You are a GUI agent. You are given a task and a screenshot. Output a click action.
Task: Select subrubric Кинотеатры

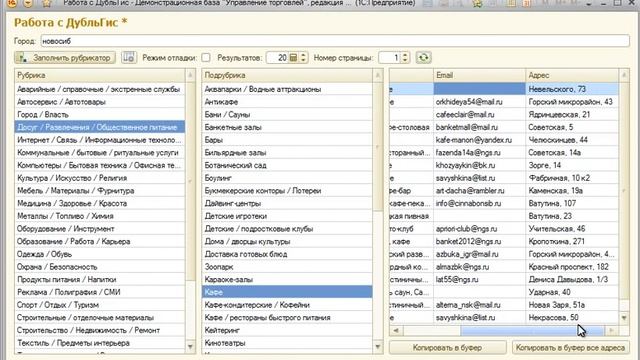(x=287, y=342)
